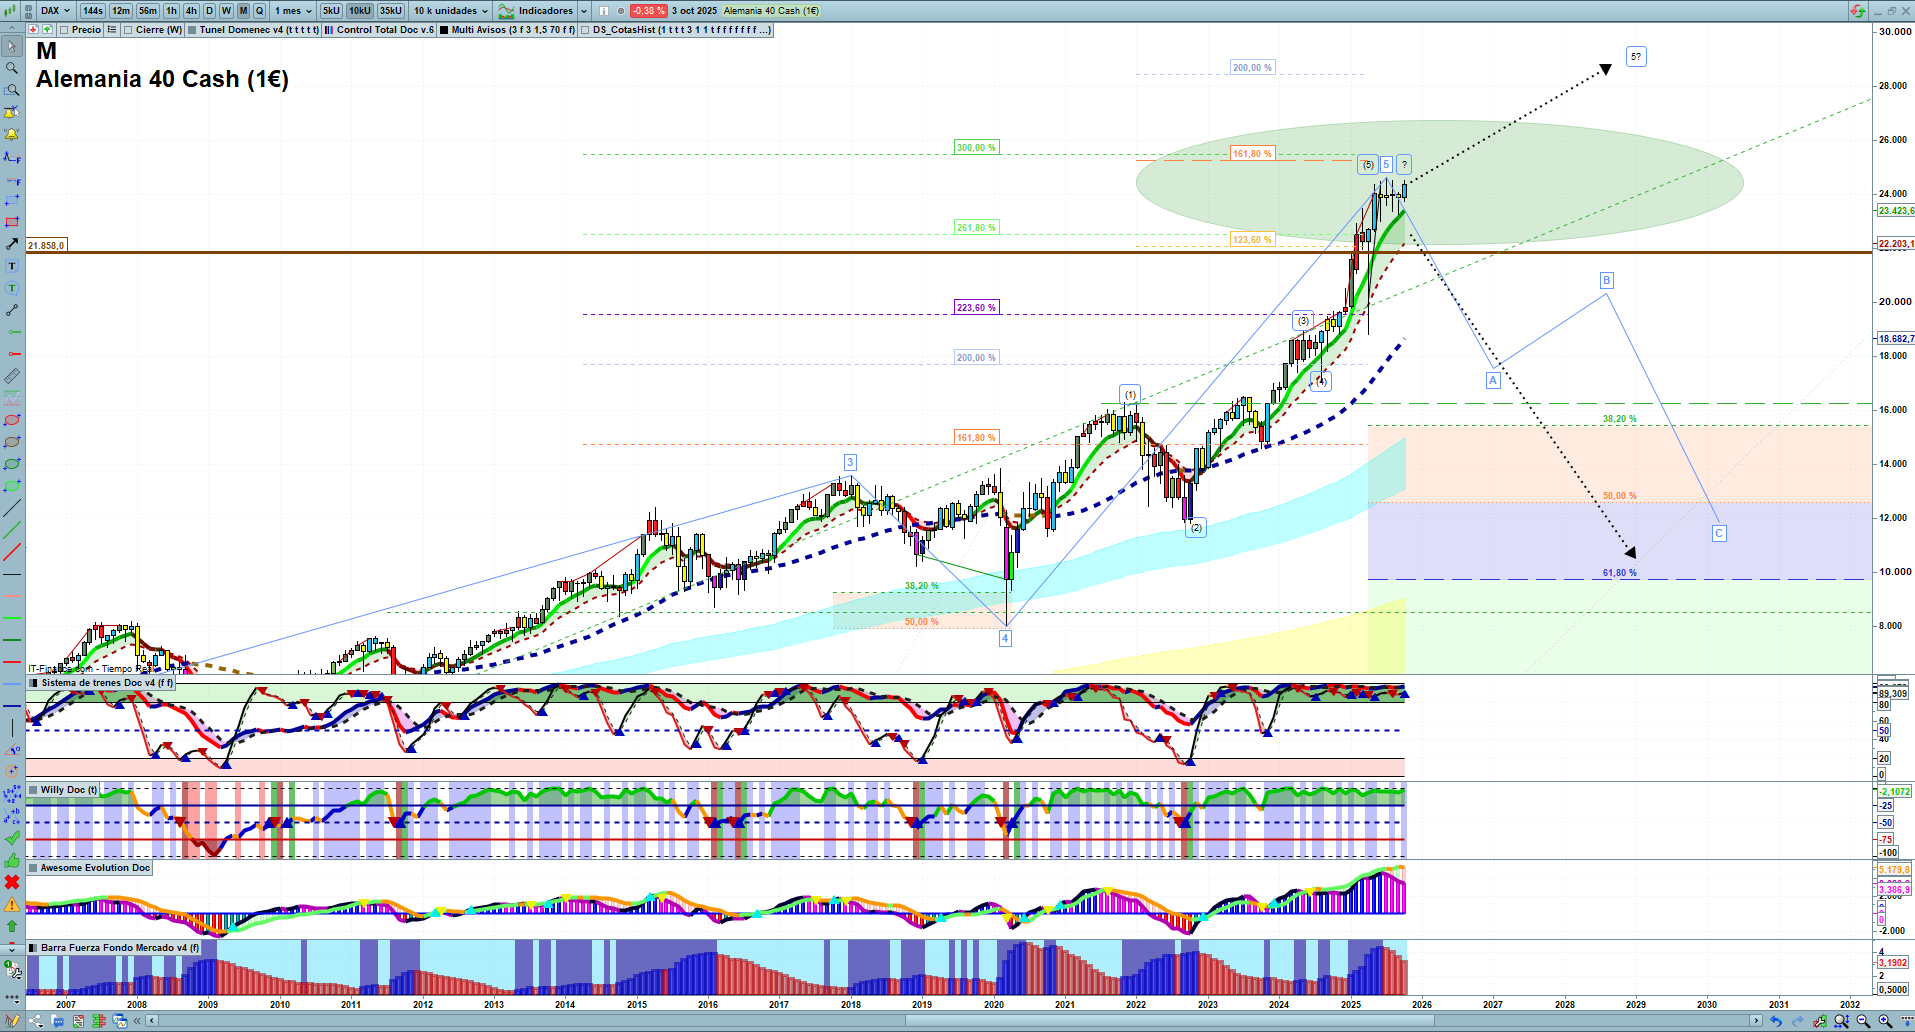Viewport: 1915px width, 1032px height.
Task: Pick the ruler measurement tool
Action: pyautogui.click(x=12, y=376)
